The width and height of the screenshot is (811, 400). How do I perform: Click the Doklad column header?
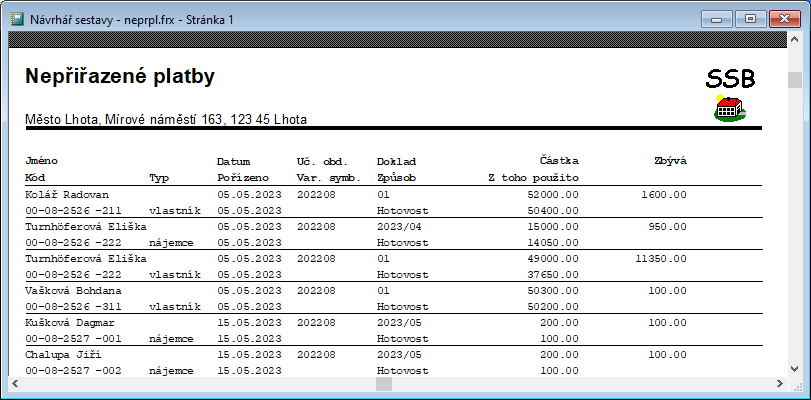coord(396,161)
